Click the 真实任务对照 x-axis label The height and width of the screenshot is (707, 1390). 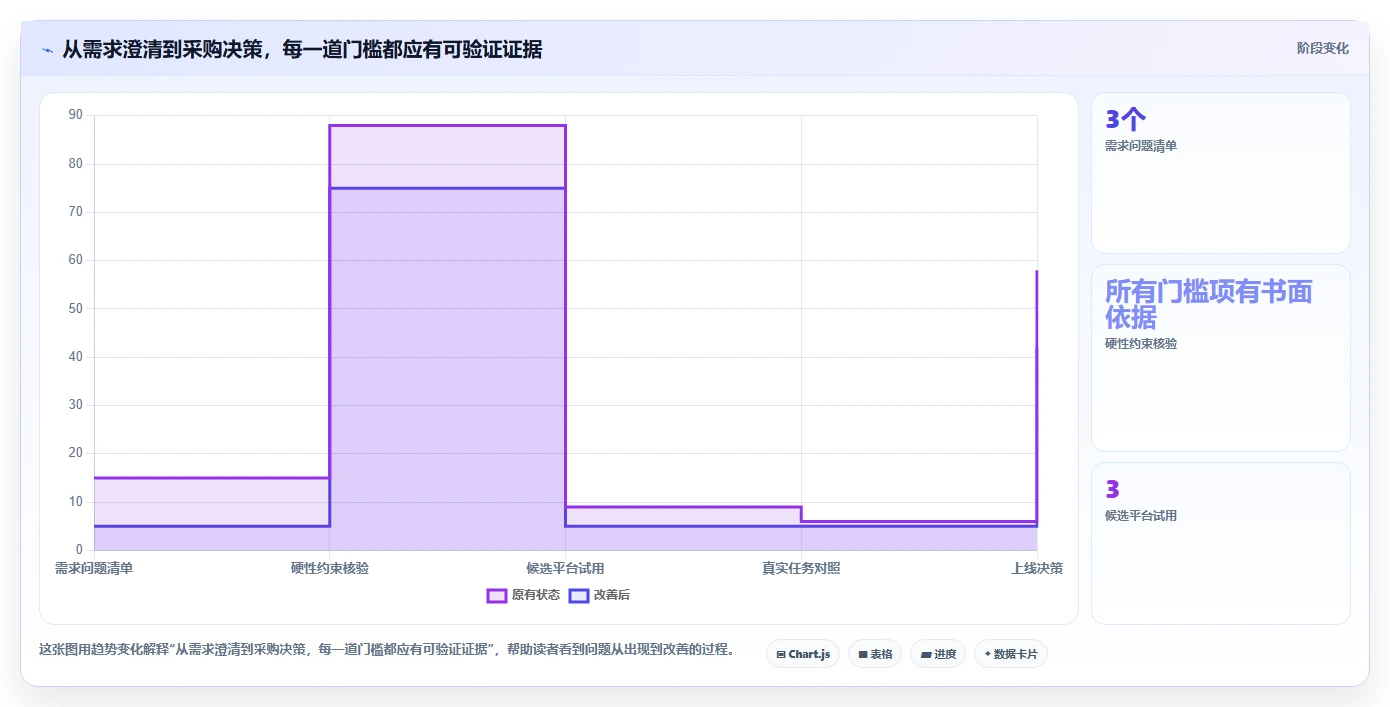click(801, 568)
